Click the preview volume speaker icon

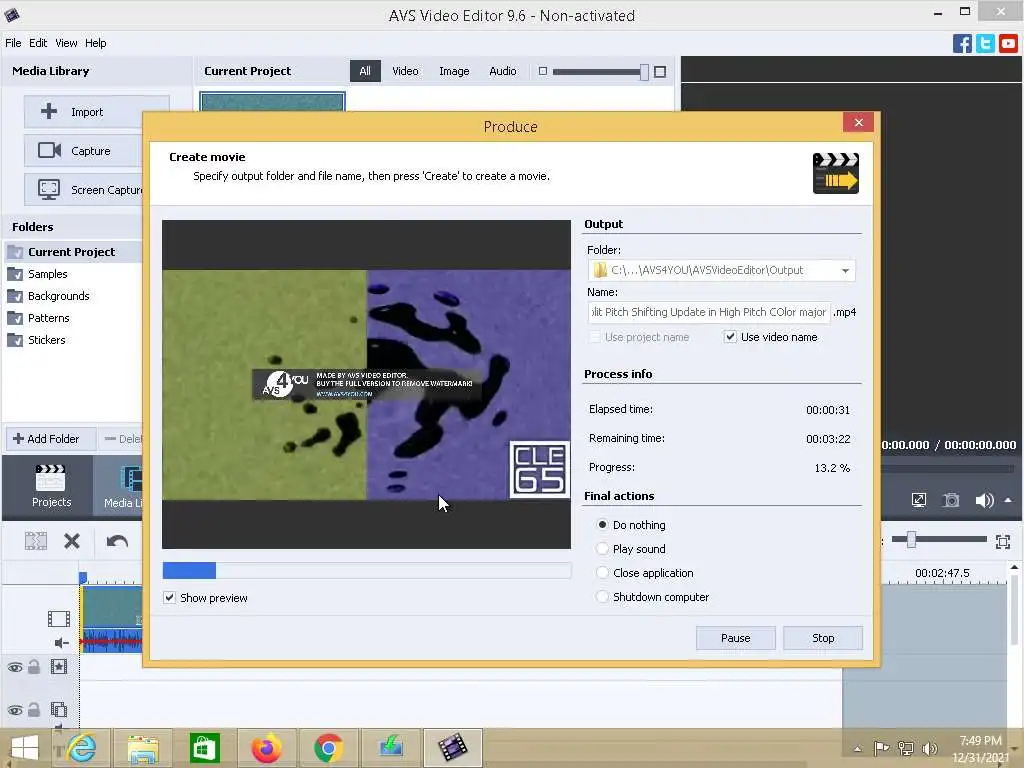click(x=984, y=500)
